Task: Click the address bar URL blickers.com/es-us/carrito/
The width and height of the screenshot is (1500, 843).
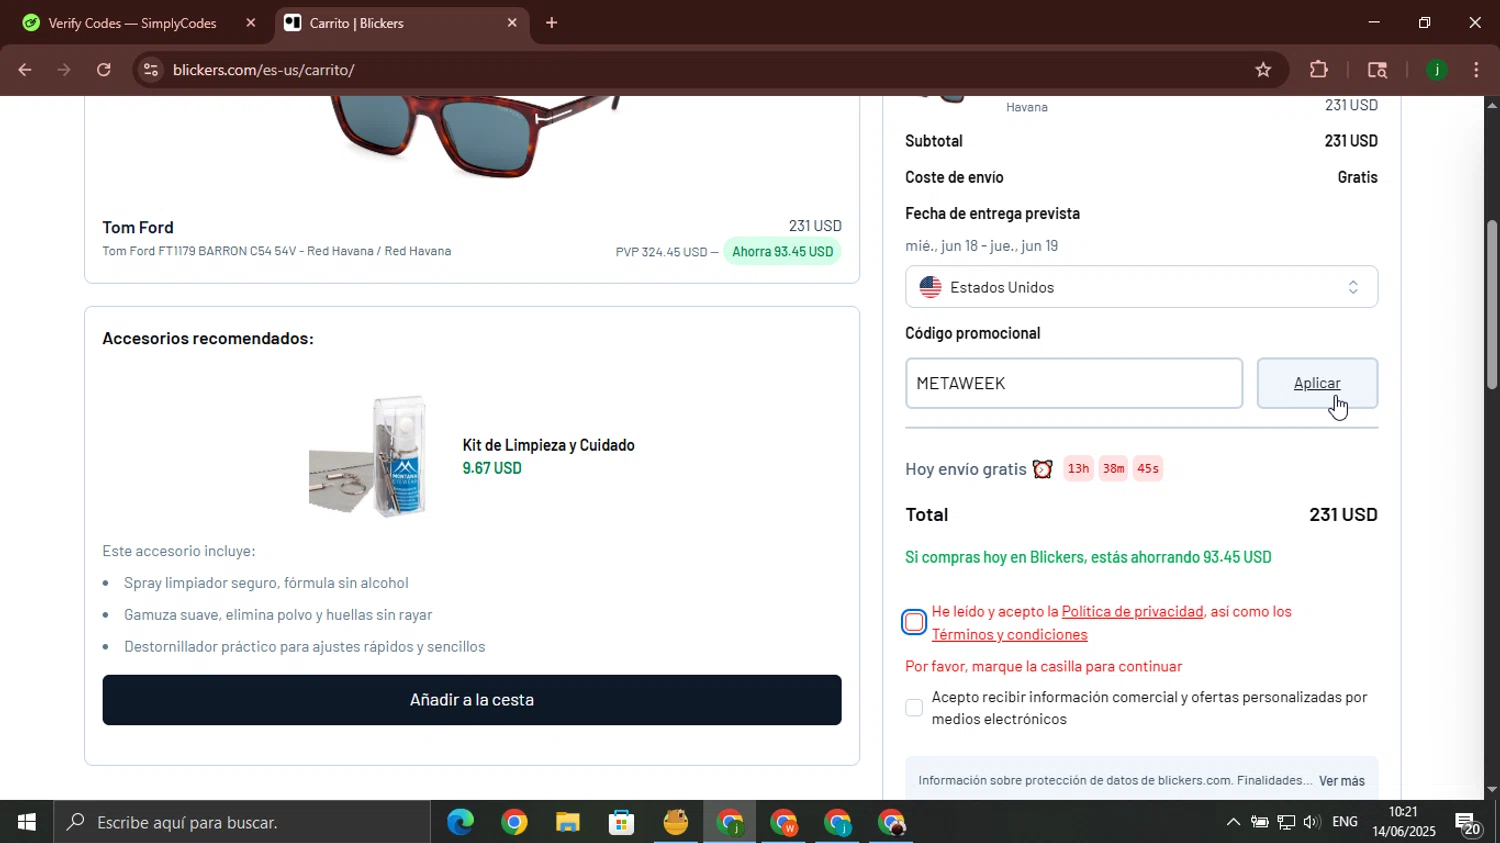Action: tap(264, 70)
